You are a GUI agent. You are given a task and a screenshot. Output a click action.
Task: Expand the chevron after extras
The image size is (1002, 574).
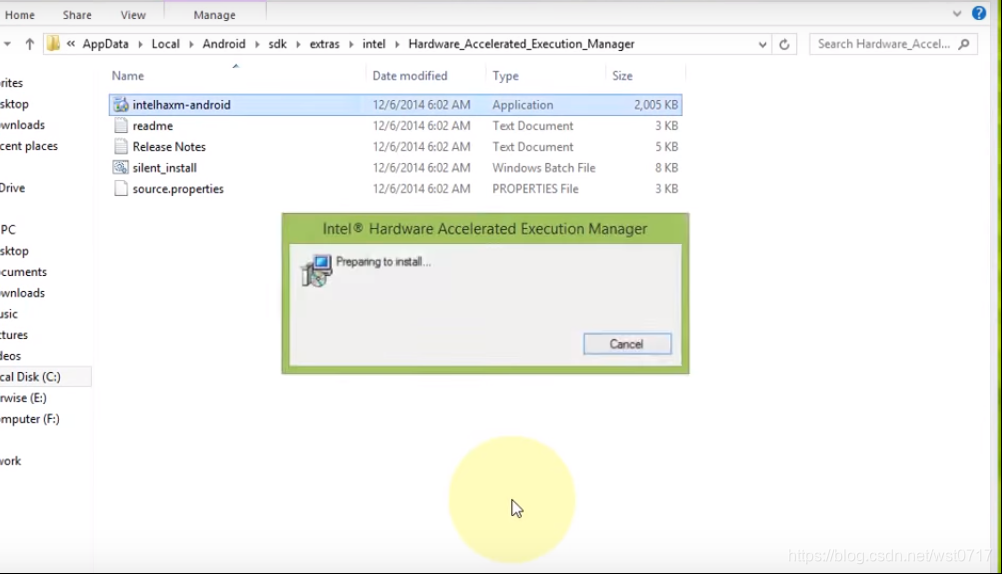pos(351,44)
